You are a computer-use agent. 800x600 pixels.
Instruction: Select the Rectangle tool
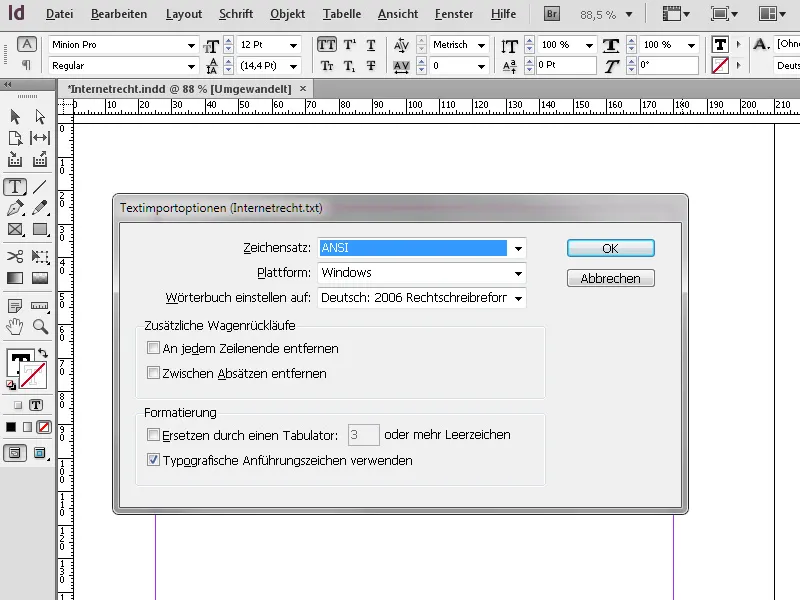(x=40, y=230)
